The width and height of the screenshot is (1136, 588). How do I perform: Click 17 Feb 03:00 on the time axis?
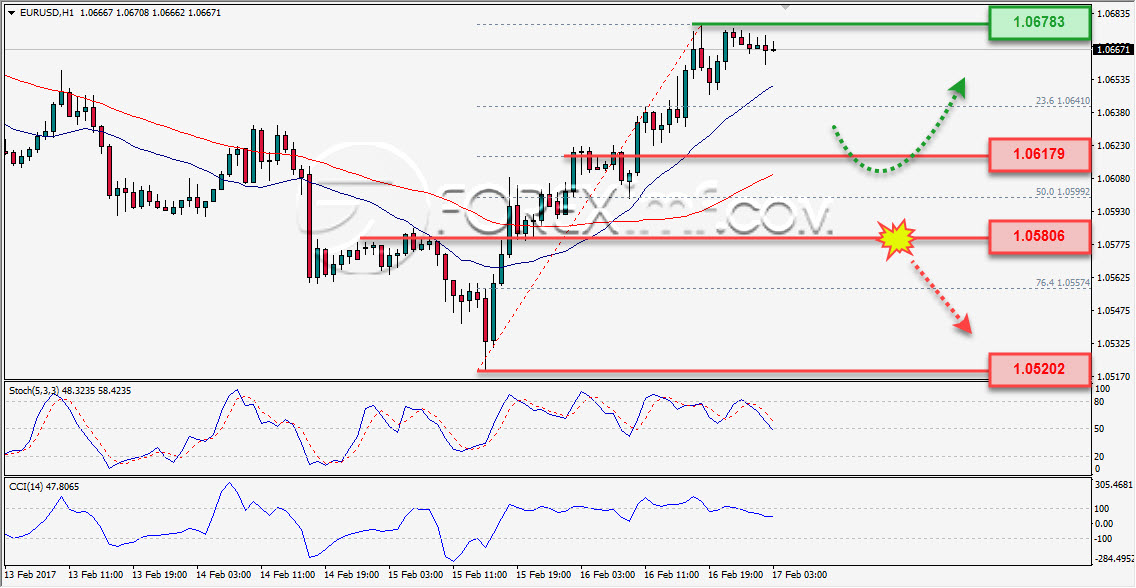(798, 574)
